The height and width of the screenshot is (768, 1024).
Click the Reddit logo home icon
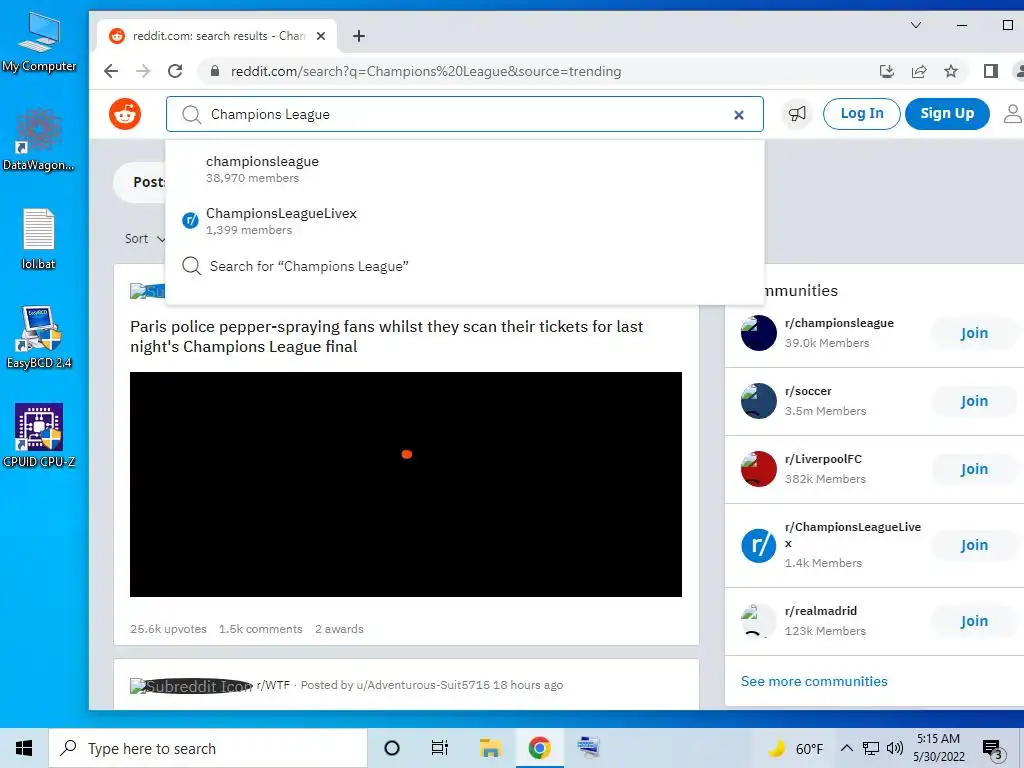pyautogui.click(x=125, y=114)
